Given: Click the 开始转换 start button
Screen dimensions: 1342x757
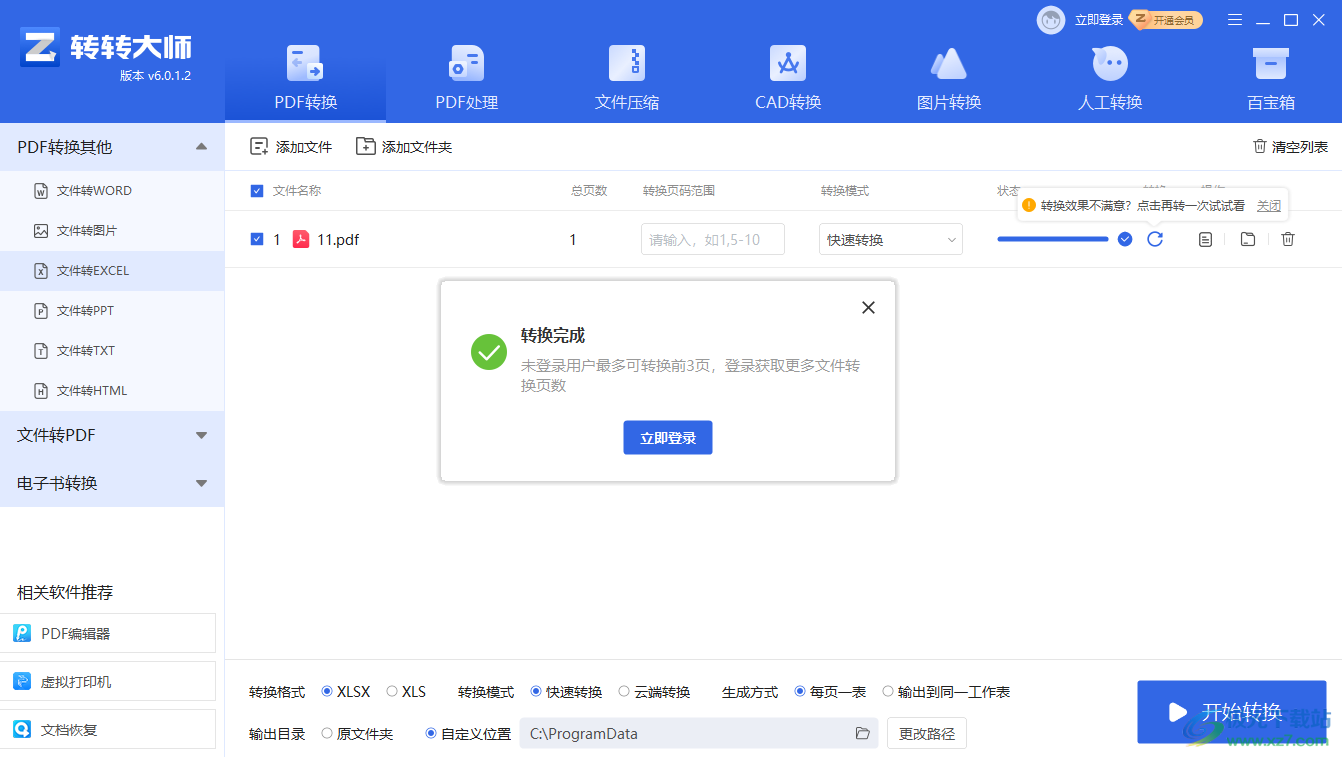Looking at the screenshot, I should [x=1232, y=712].
